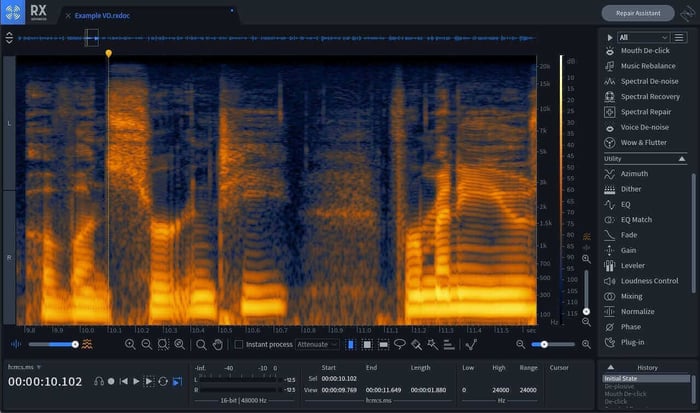Viewport: 700px width, 413px height.
Task: Select the Grab hand tool
Action: click(x=218, y=344)
